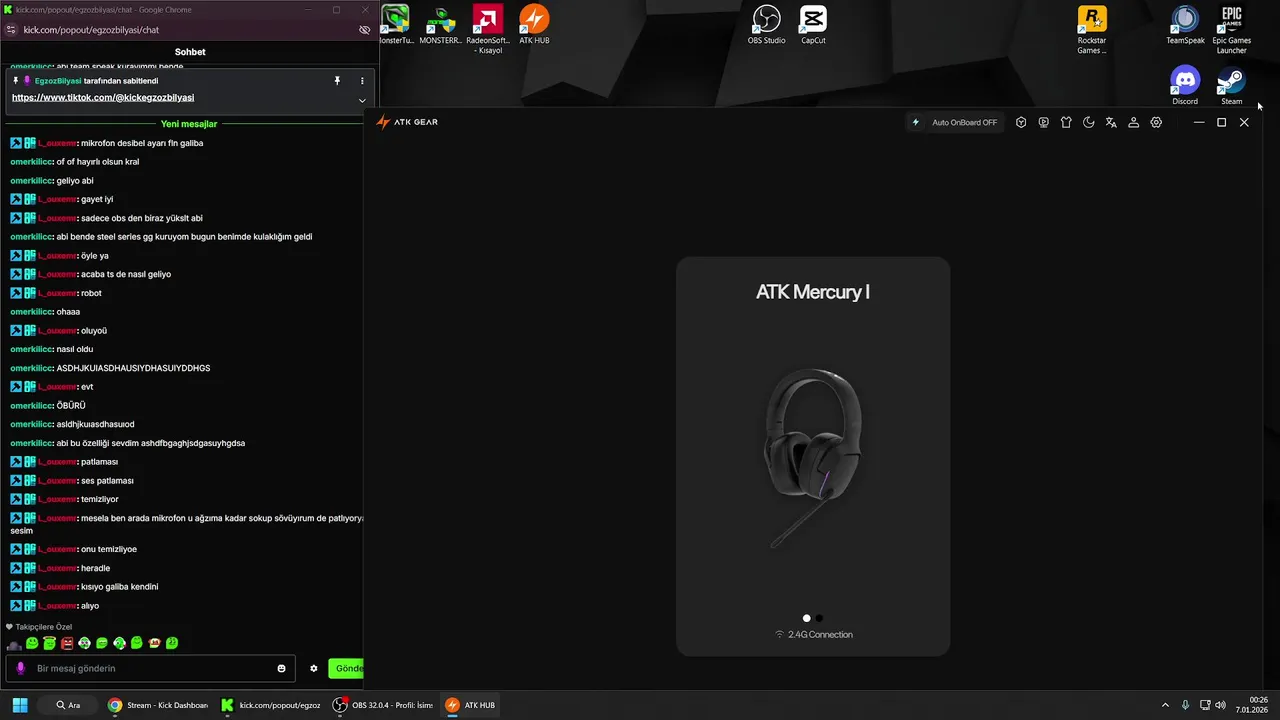Insert the first green smiley emote

click(x=32, y=643)
